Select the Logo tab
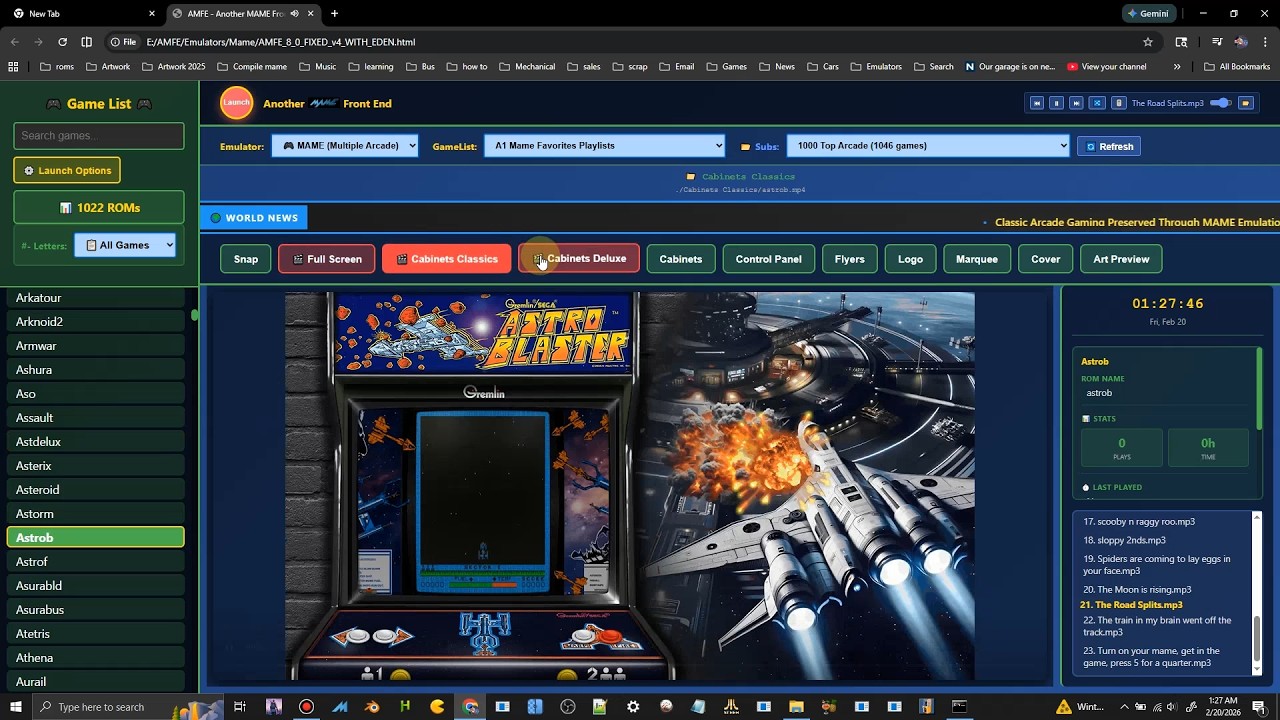 point(911,259)
